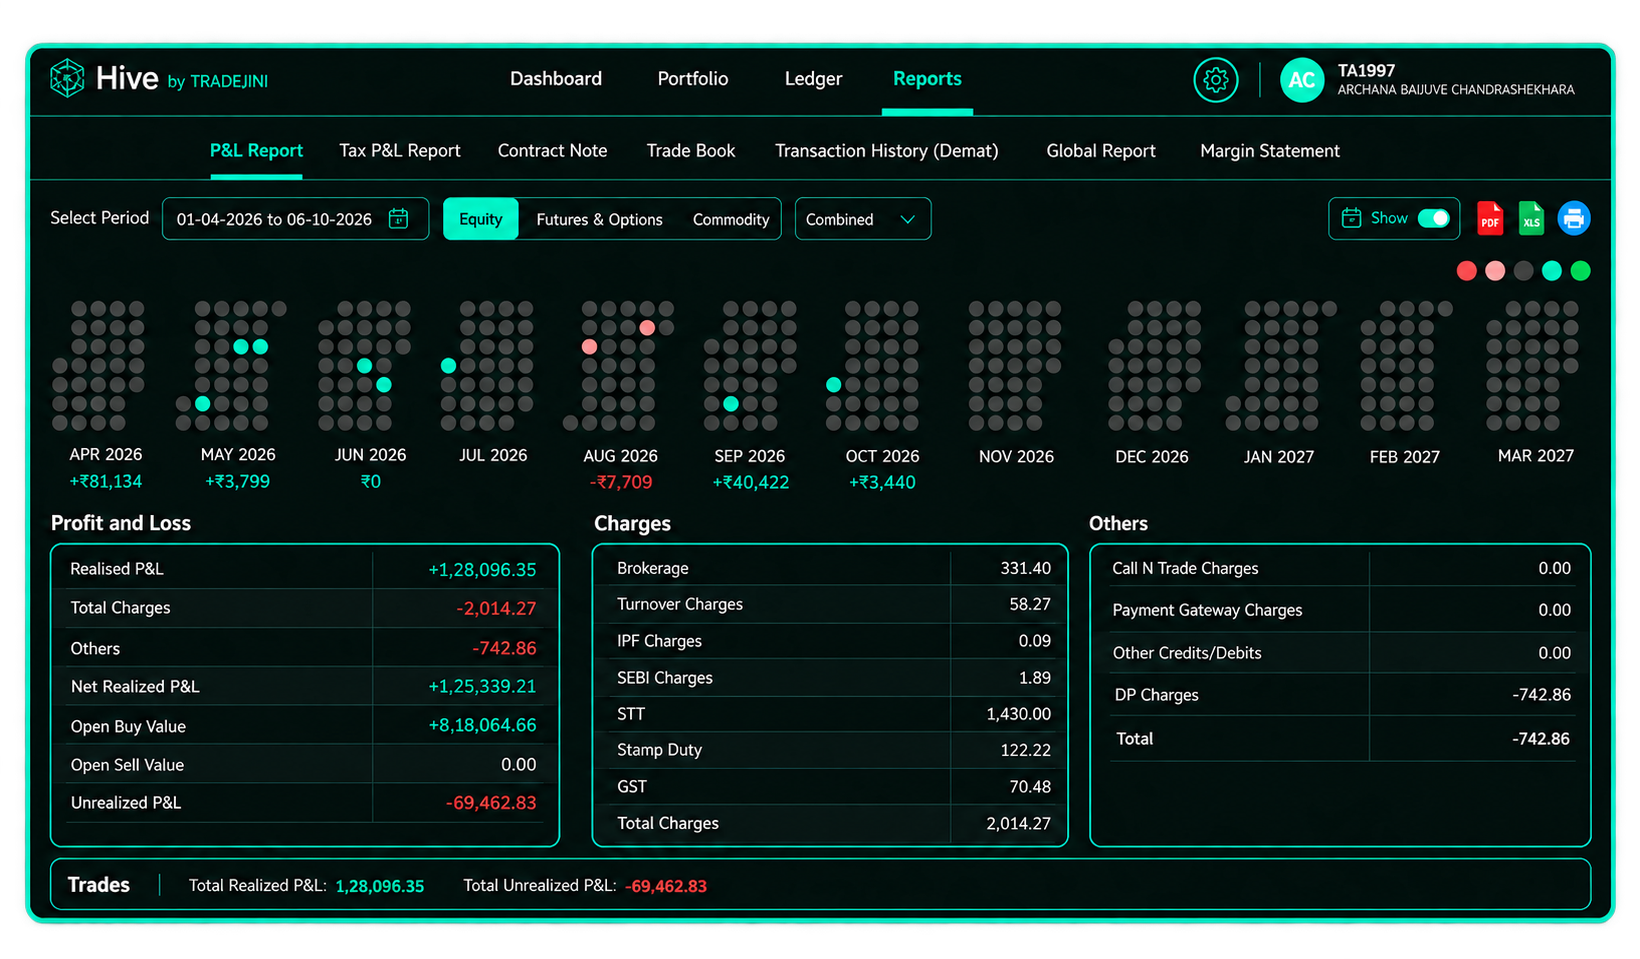This screenshot has height=959, width=1640.
Task: Switch to Futures & Options segment
Action: [x=599, y=219]
